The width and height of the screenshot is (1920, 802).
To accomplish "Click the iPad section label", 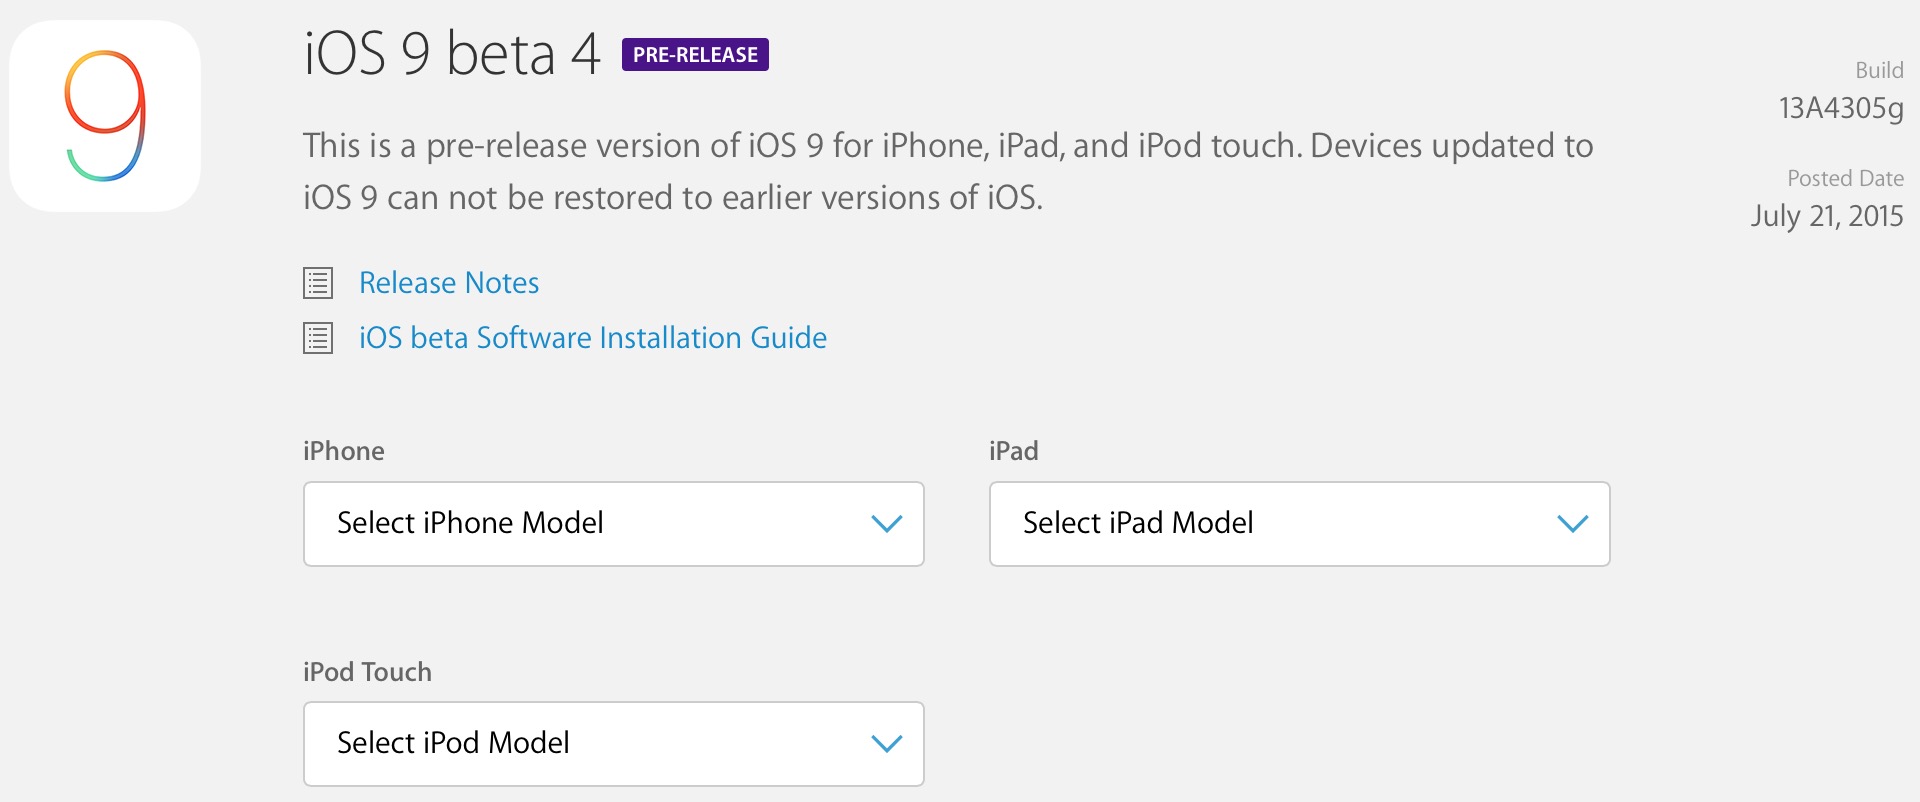I will (1014, 451).
